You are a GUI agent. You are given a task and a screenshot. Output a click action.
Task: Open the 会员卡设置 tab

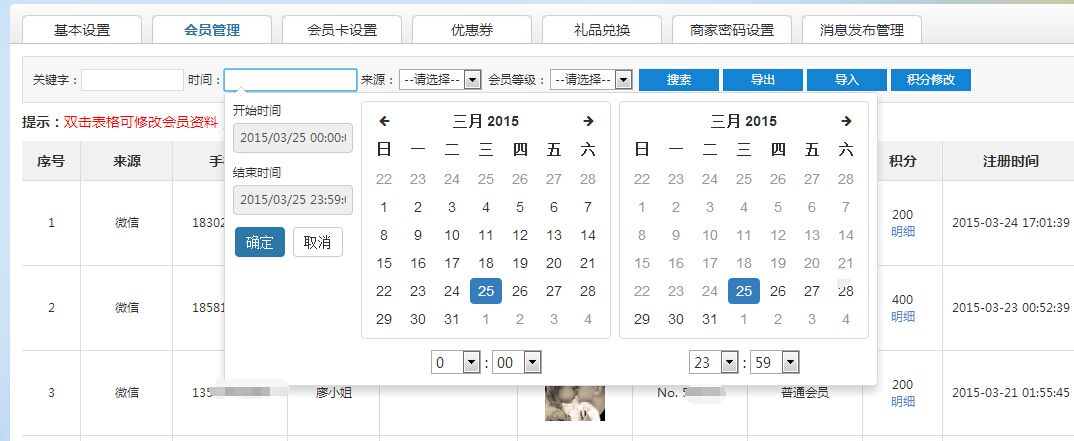[x=342, y=30]
